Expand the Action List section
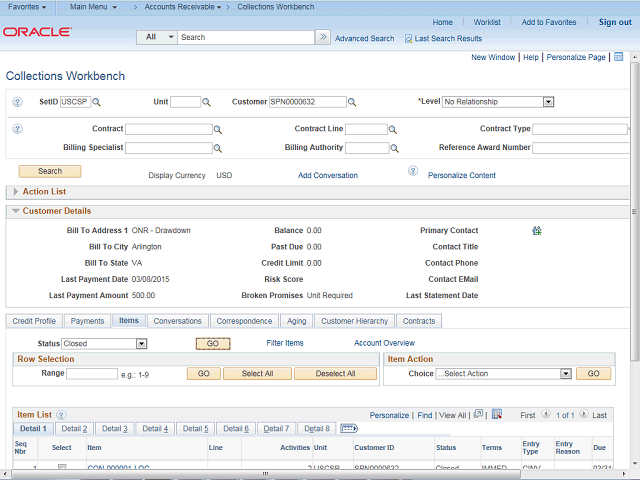Image resolution: width=640 pixels, height=480 pixels. click(x=15, y=191)
